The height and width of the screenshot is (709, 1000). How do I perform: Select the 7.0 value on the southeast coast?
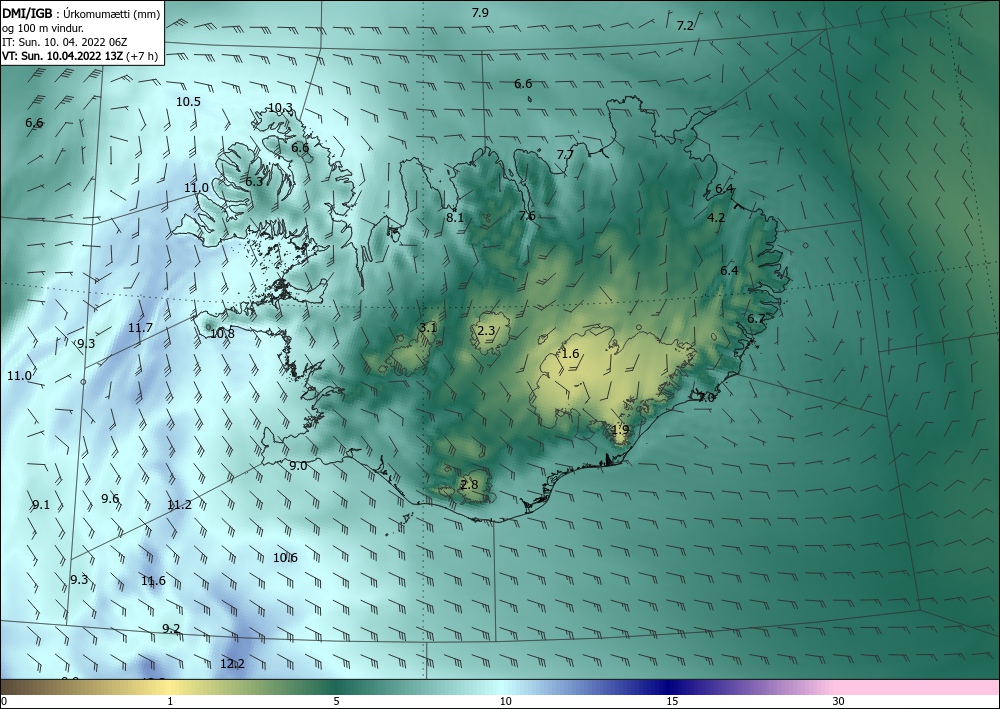point(706,397)
